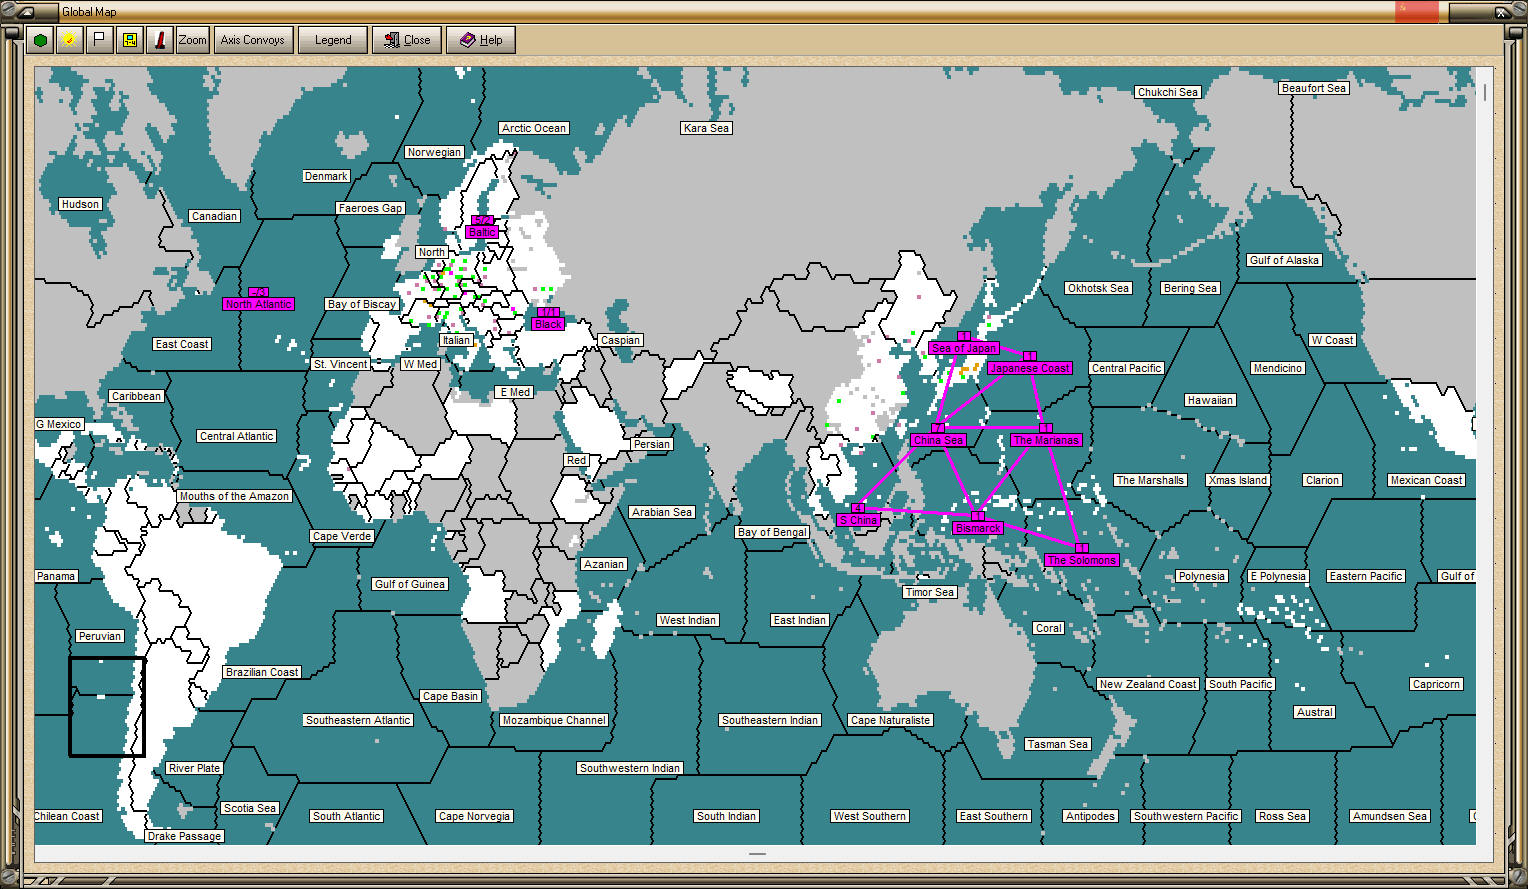Select the Bismarck zone label

(978, 528)
